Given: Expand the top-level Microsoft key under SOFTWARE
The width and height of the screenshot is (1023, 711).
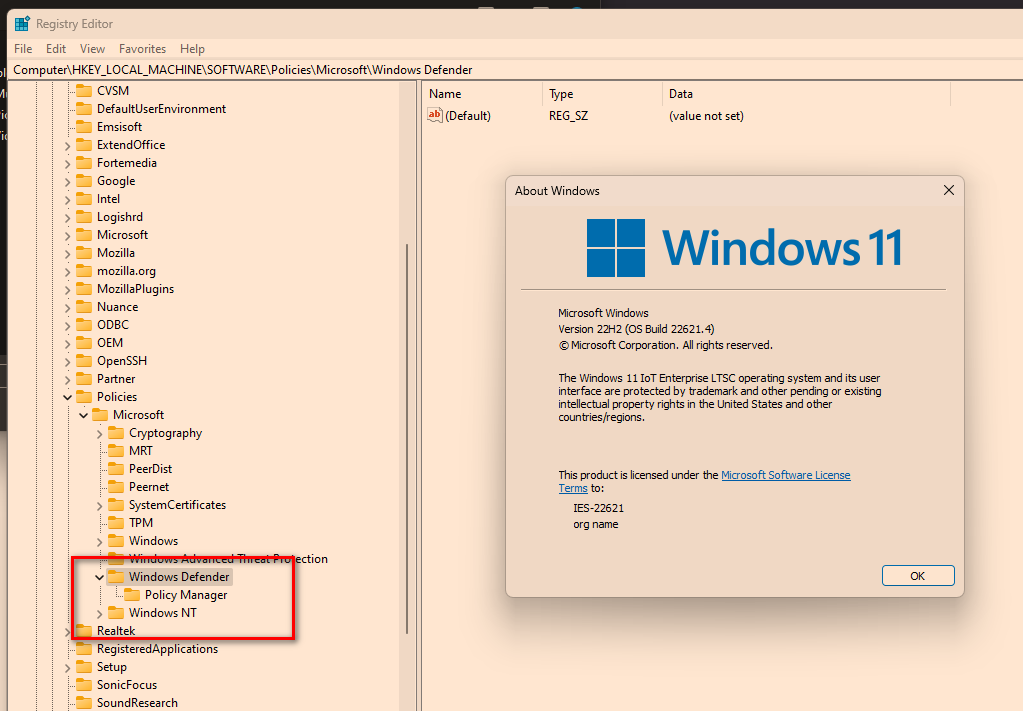Looking at the screenshot, I should (x=68, y=235).
